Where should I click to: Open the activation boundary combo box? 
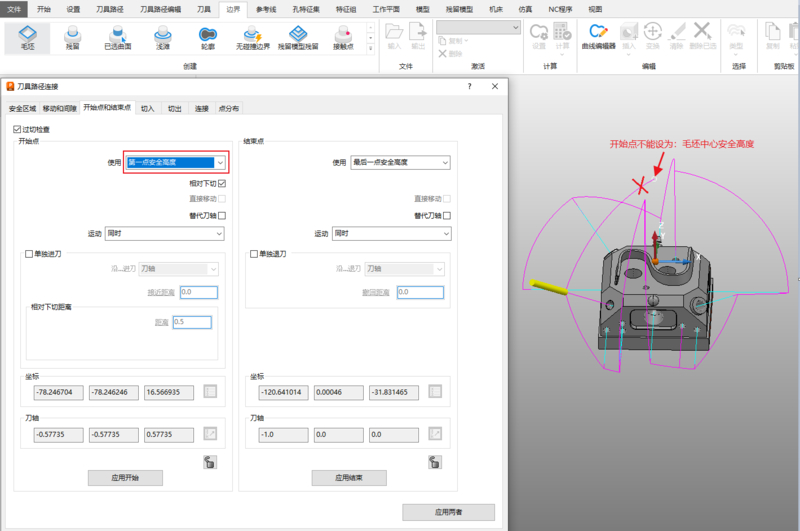point(478,27)
